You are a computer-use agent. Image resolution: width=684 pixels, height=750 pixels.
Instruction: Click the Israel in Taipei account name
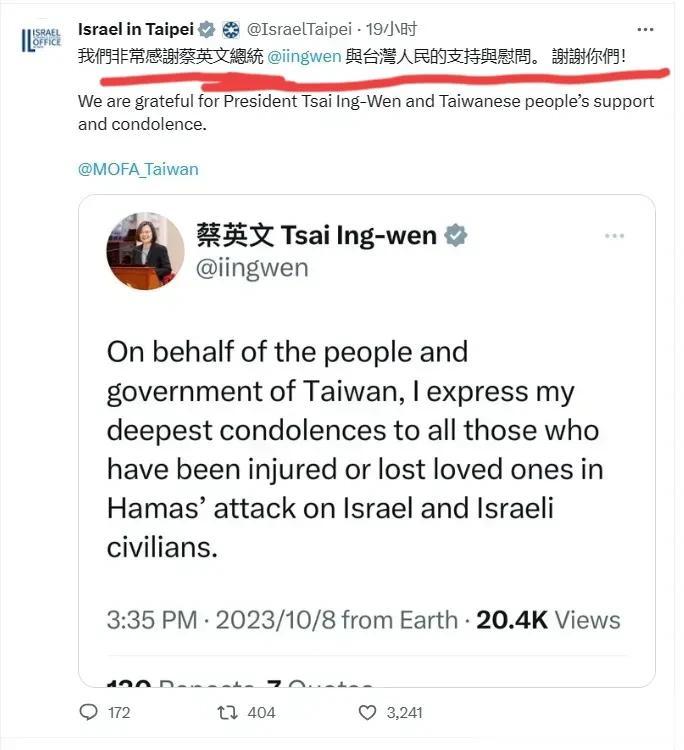[x=136, y=29]
